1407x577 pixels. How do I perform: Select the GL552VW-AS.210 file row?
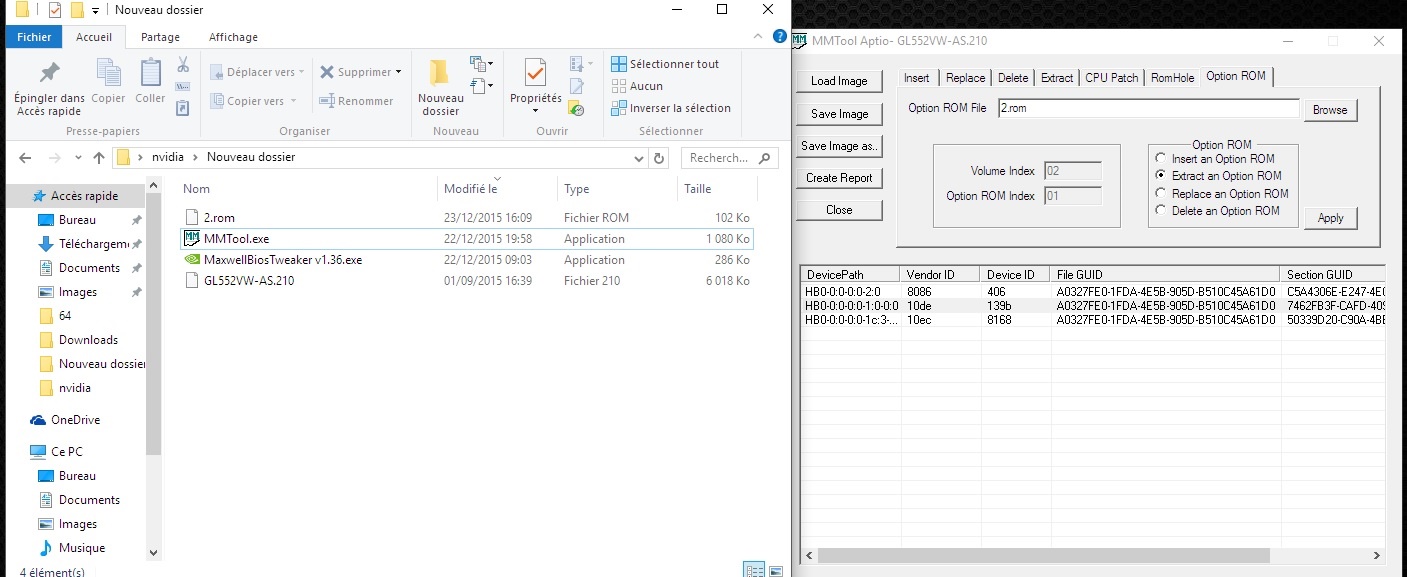point(467,281)
